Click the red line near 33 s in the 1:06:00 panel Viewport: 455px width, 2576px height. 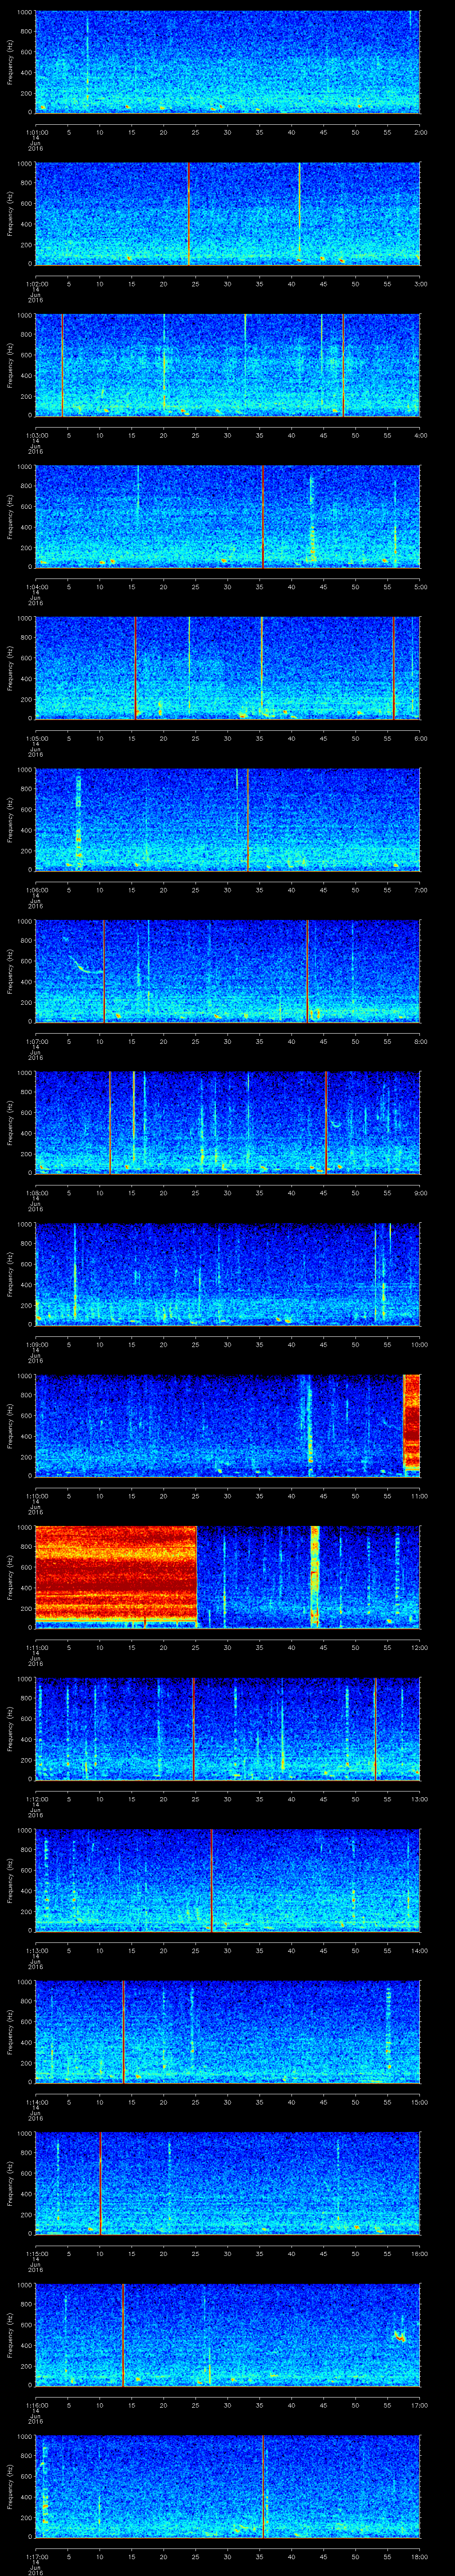pyautogui.click(x=248, y=820)
